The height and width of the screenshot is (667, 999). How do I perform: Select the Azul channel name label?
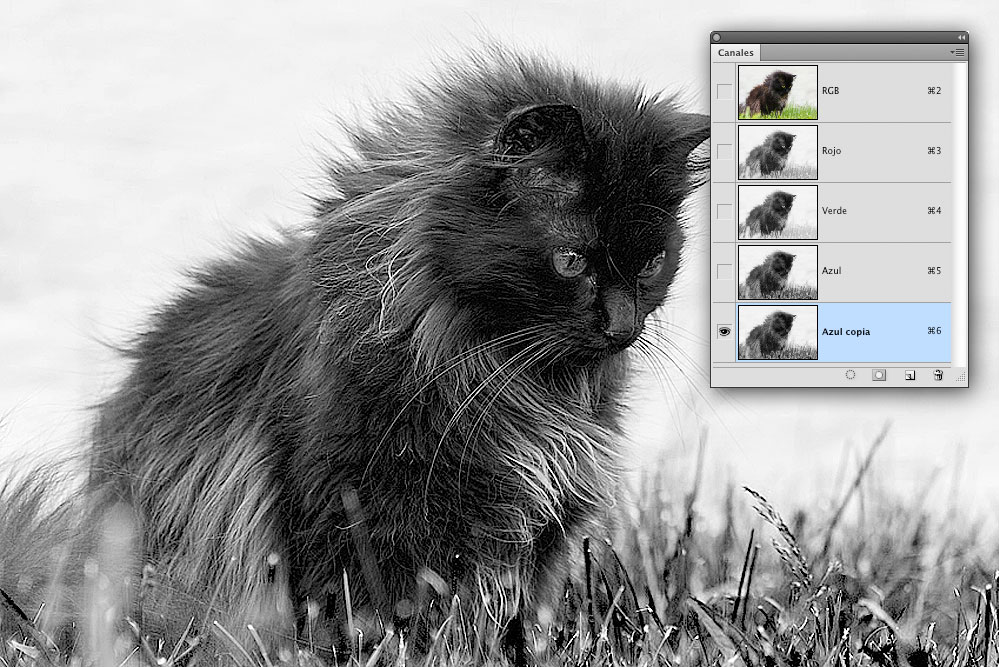(x=831, y=270)
